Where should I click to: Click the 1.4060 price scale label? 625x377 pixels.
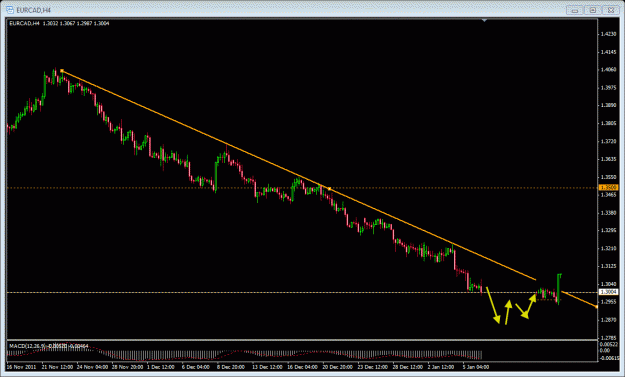click(608, 69)
